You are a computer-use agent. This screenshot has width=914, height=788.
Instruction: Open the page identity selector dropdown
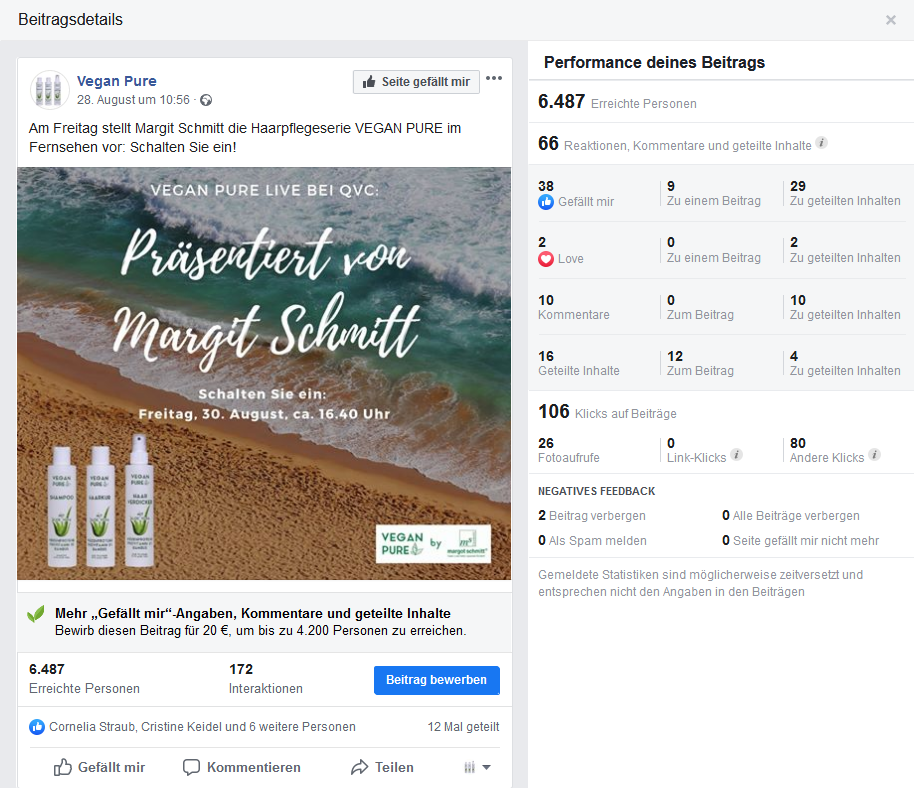point(477,768)
